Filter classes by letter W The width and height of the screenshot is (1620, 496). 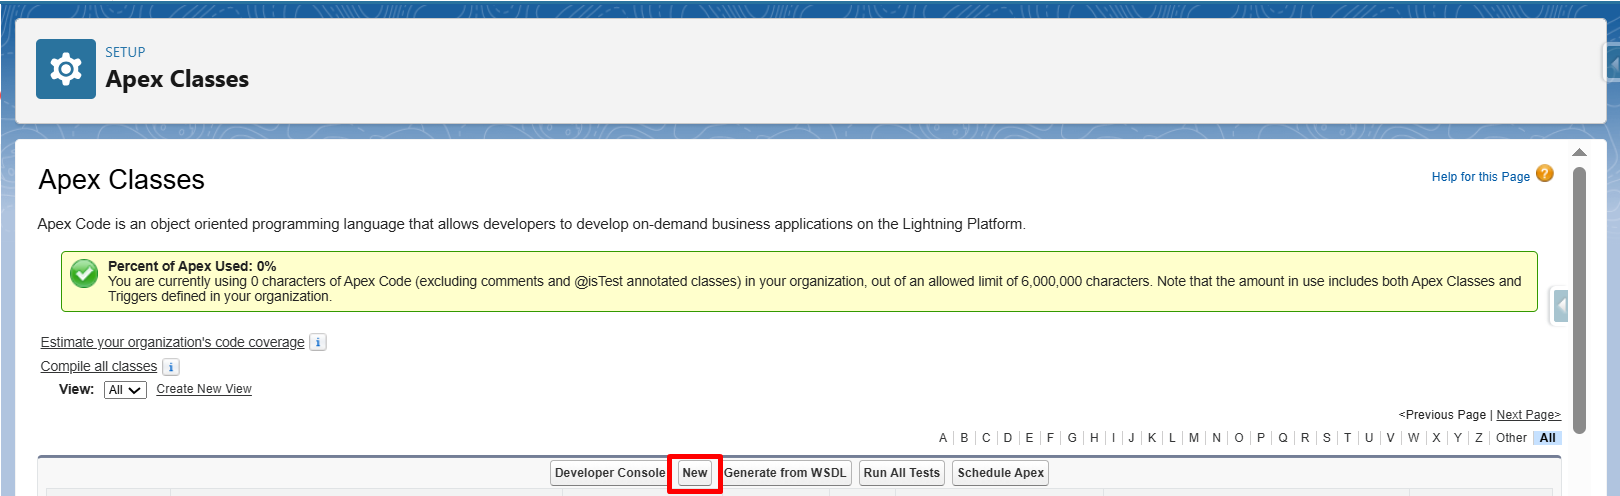pos(1413,438)
